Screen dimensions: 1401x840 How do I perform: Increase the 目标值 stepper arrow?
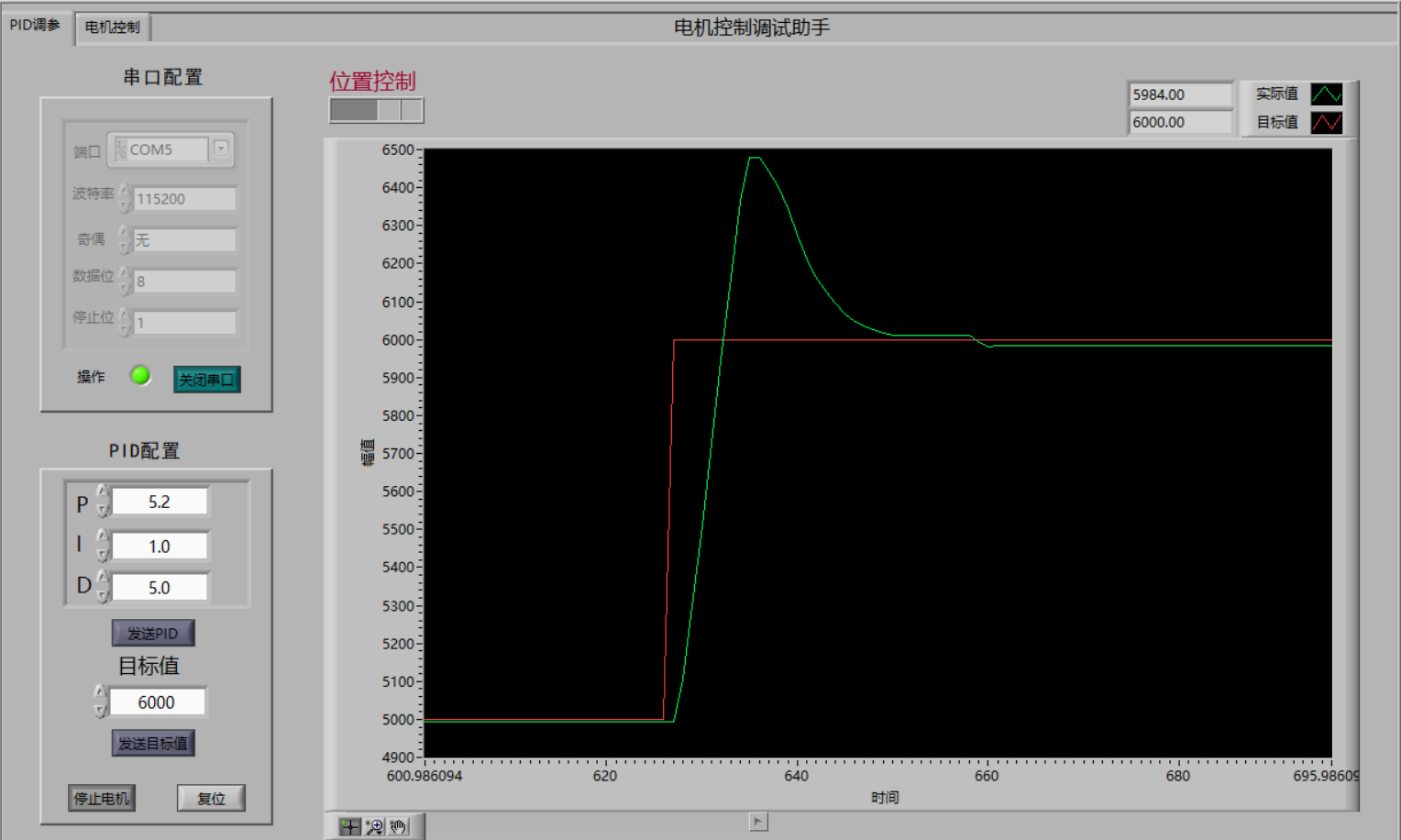(x=99, y=693)
